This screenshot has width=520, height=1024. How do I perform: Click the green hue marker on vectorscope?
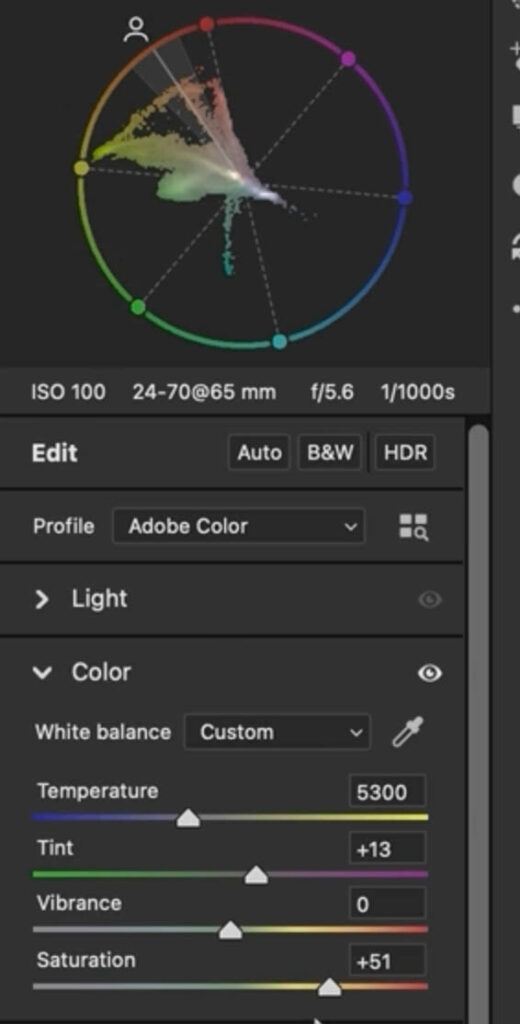click(137, 306)
